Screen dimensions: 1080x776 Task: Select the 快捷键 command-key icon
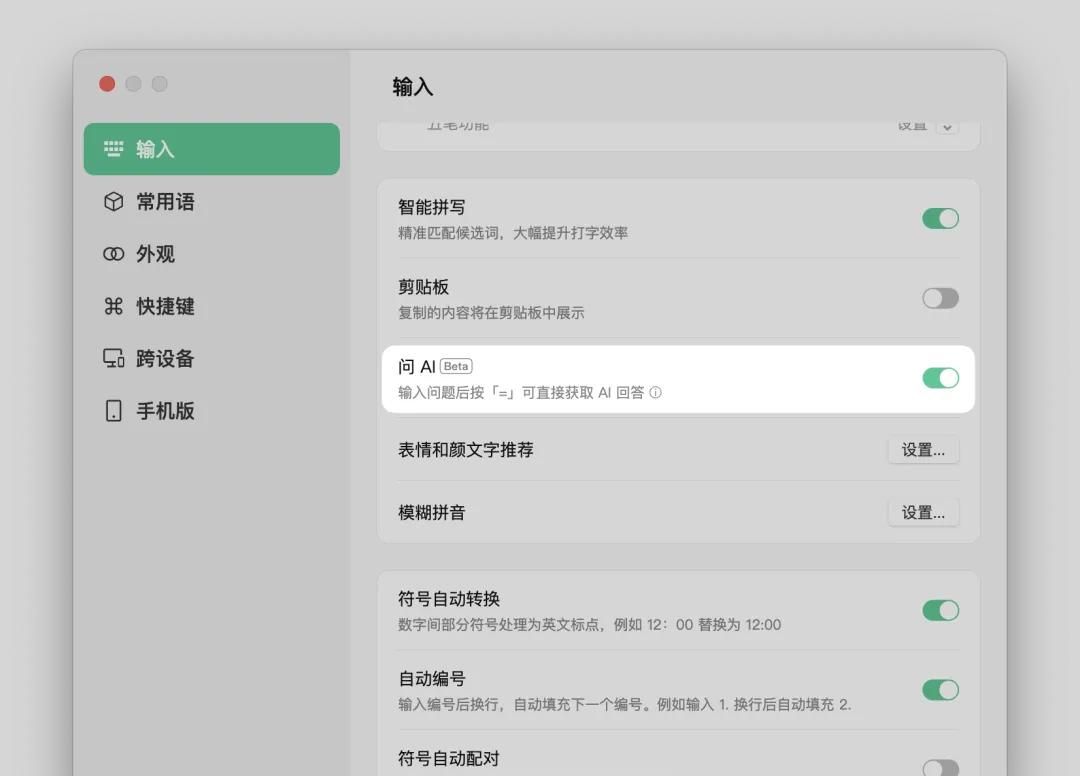tap(113, 306)
